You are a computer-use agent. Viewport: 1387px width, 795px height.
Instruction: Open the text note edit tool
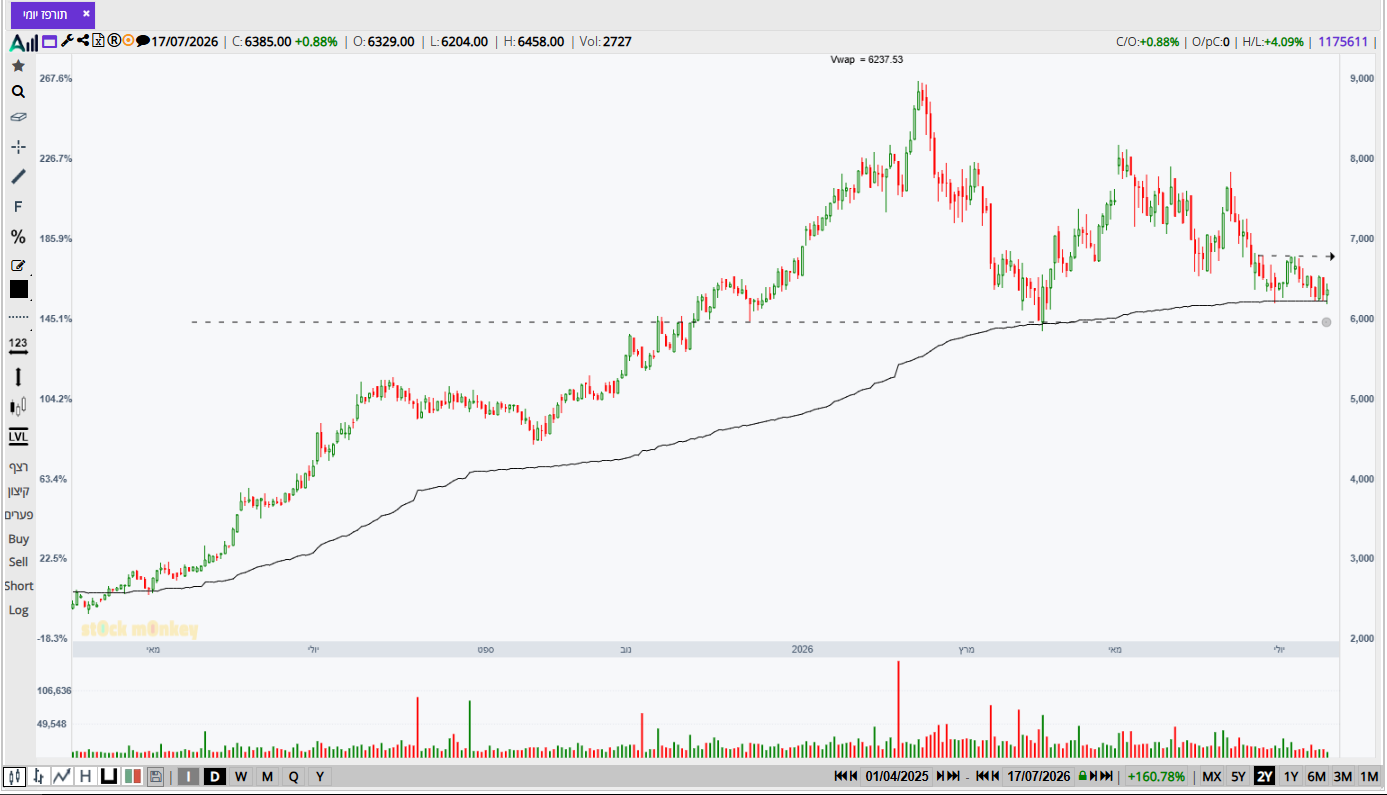[18, 265]
